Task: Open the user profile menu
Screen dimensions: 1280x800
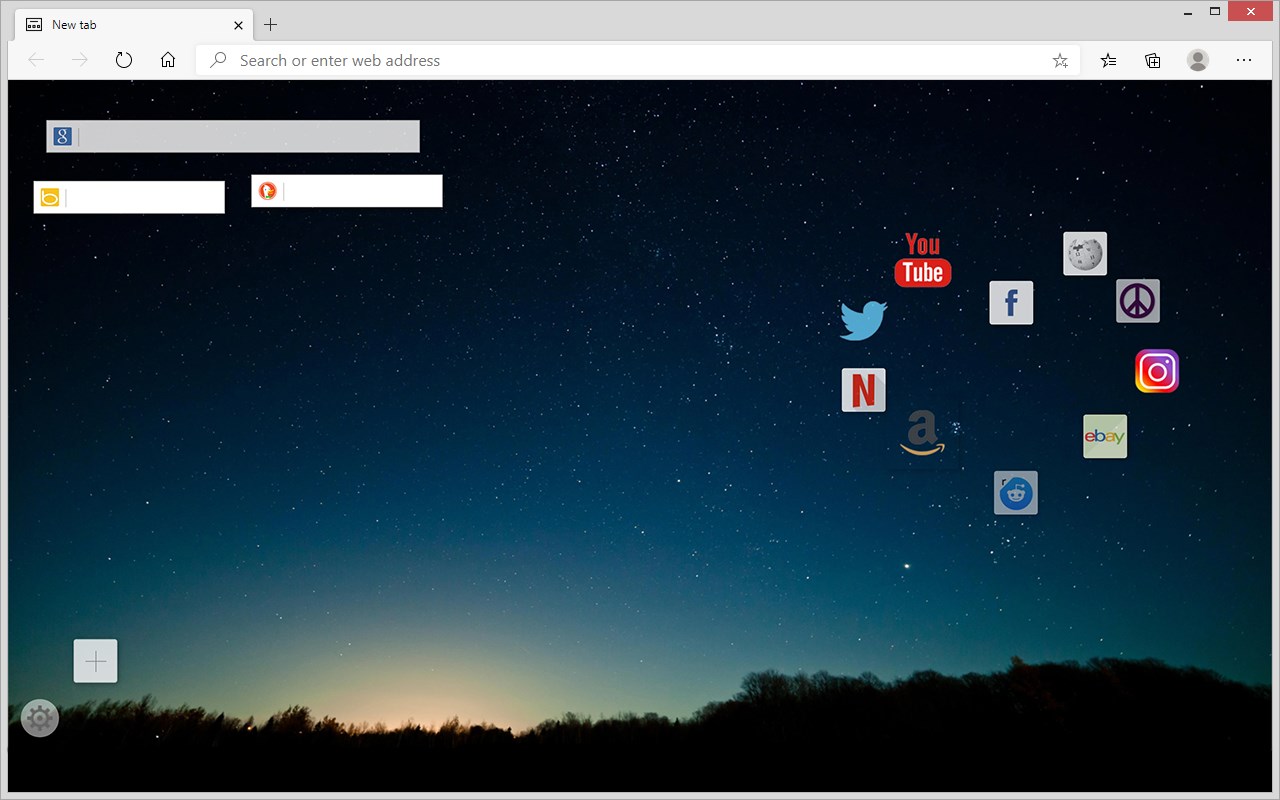Action: (1198, 60)
